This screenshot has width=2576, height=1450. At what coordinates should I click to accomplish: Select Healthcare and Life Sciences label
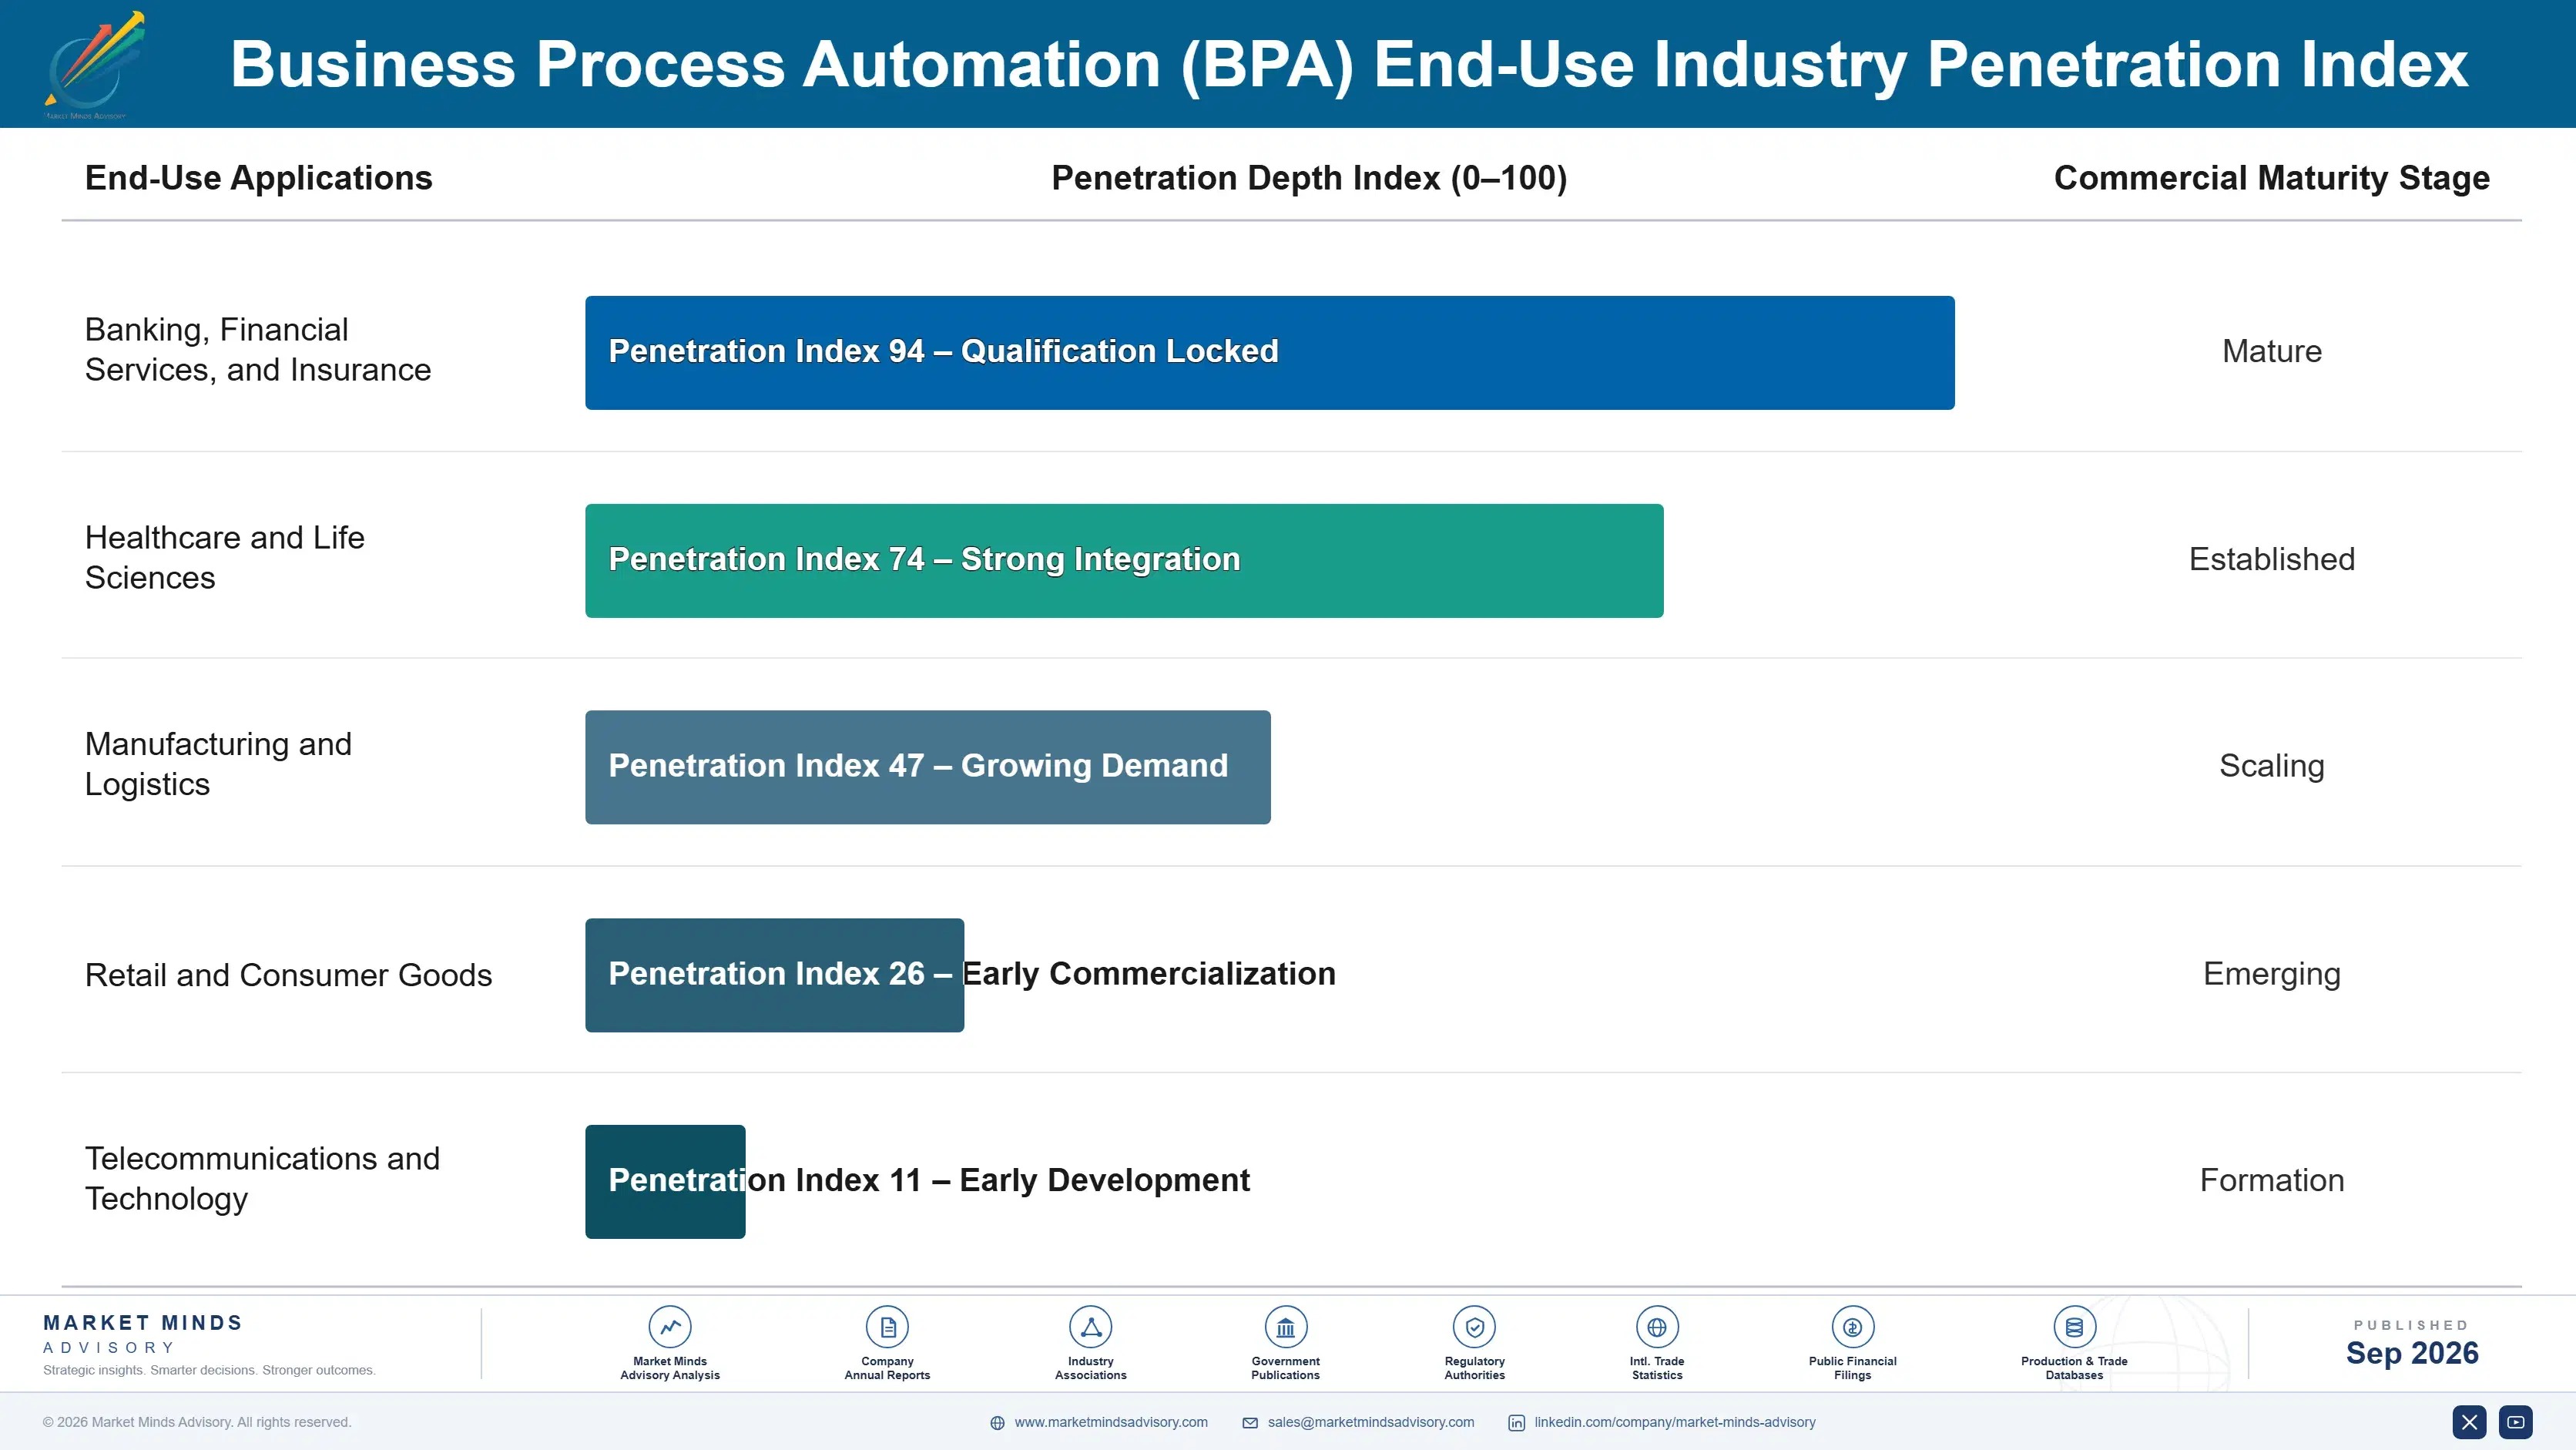pos(224,557)
